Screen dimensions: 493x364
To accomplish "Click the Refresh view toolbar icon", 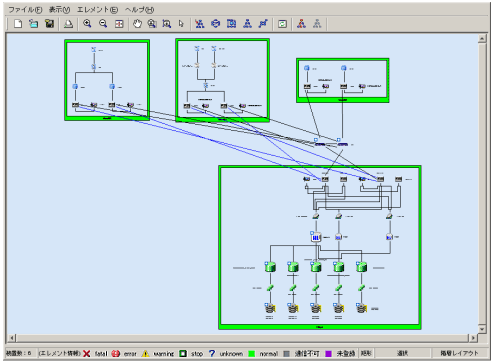I will 282,24.
